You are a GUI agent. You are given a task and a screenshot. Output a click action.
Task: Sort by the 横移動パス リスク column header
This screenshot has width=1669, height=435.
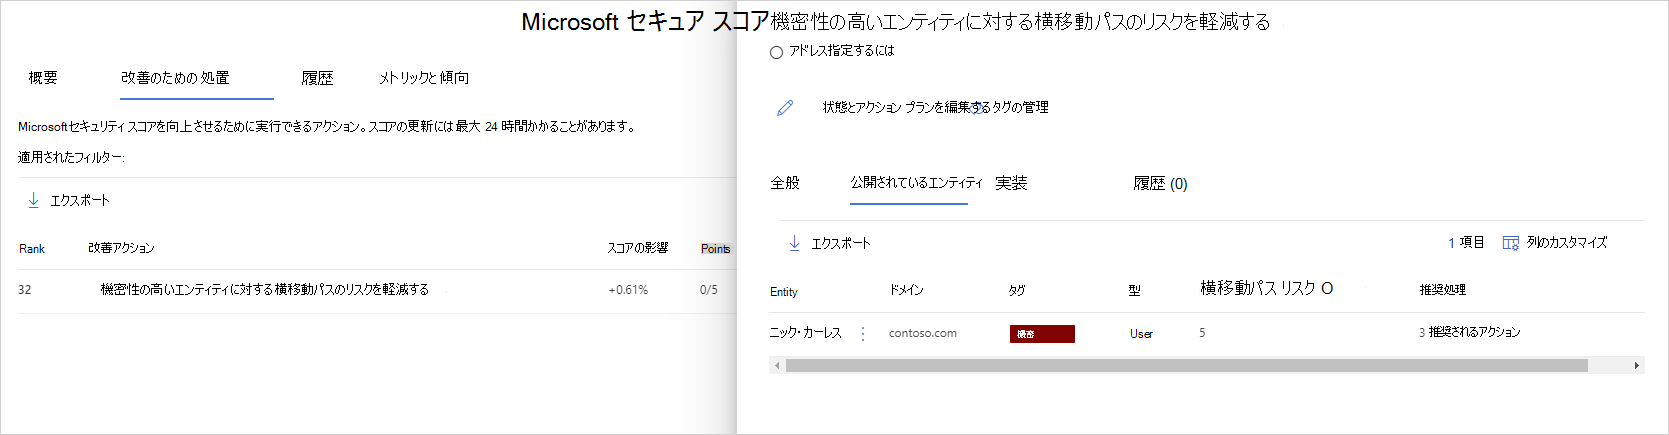click(x=1266, y=289)
